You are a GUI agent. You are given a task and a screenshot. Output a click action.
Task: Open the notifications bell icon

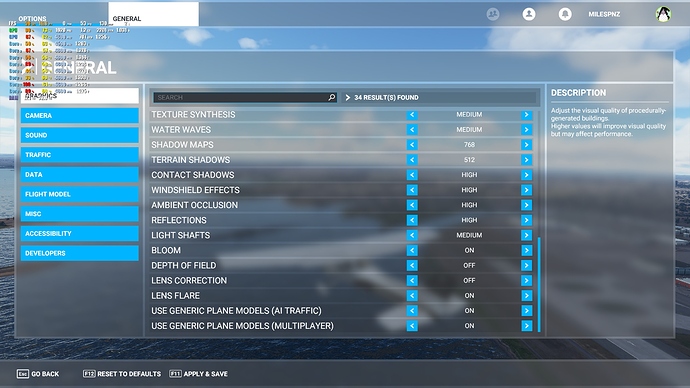[x=565, y=14]
